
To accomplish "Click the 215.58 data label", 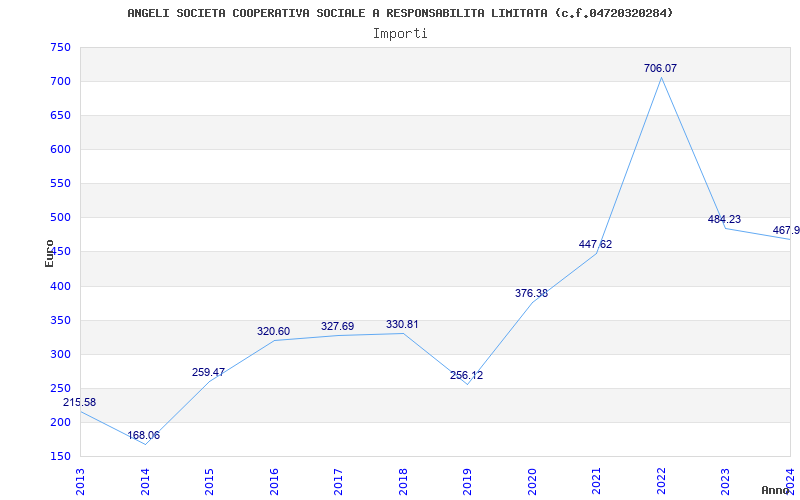I will [x=80, y=403].
